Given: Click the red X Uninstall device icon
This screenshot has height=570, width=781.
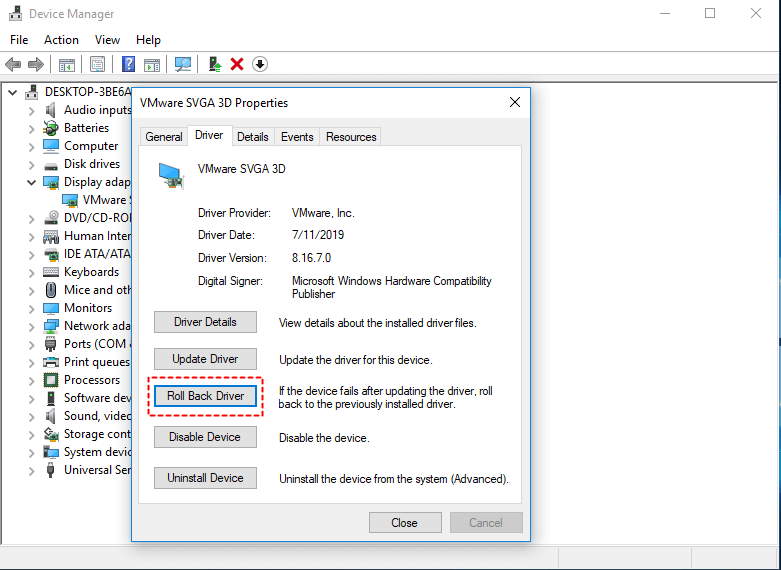Looking at the screenshot, I should coord(237,64).
